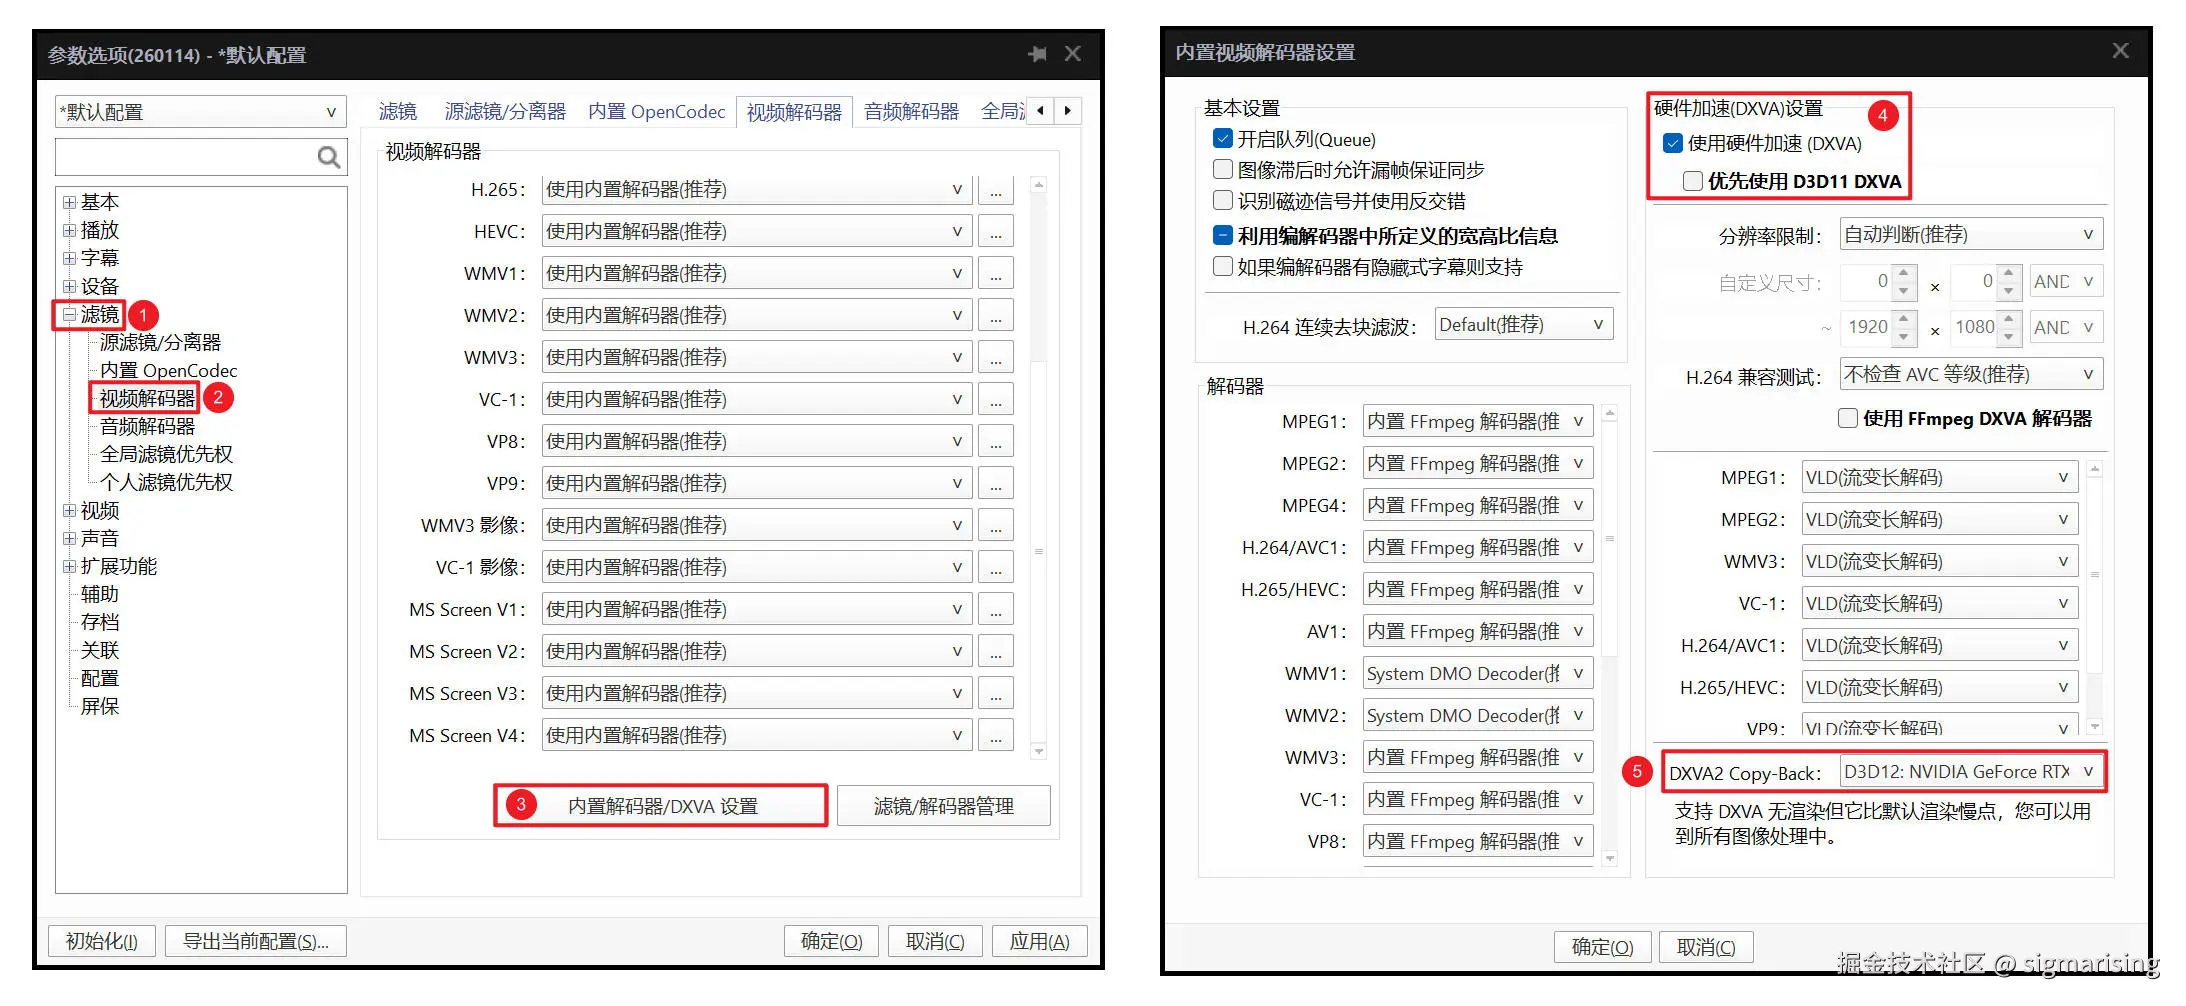Open the H.265 decoder dropdown

pos(957,189)
